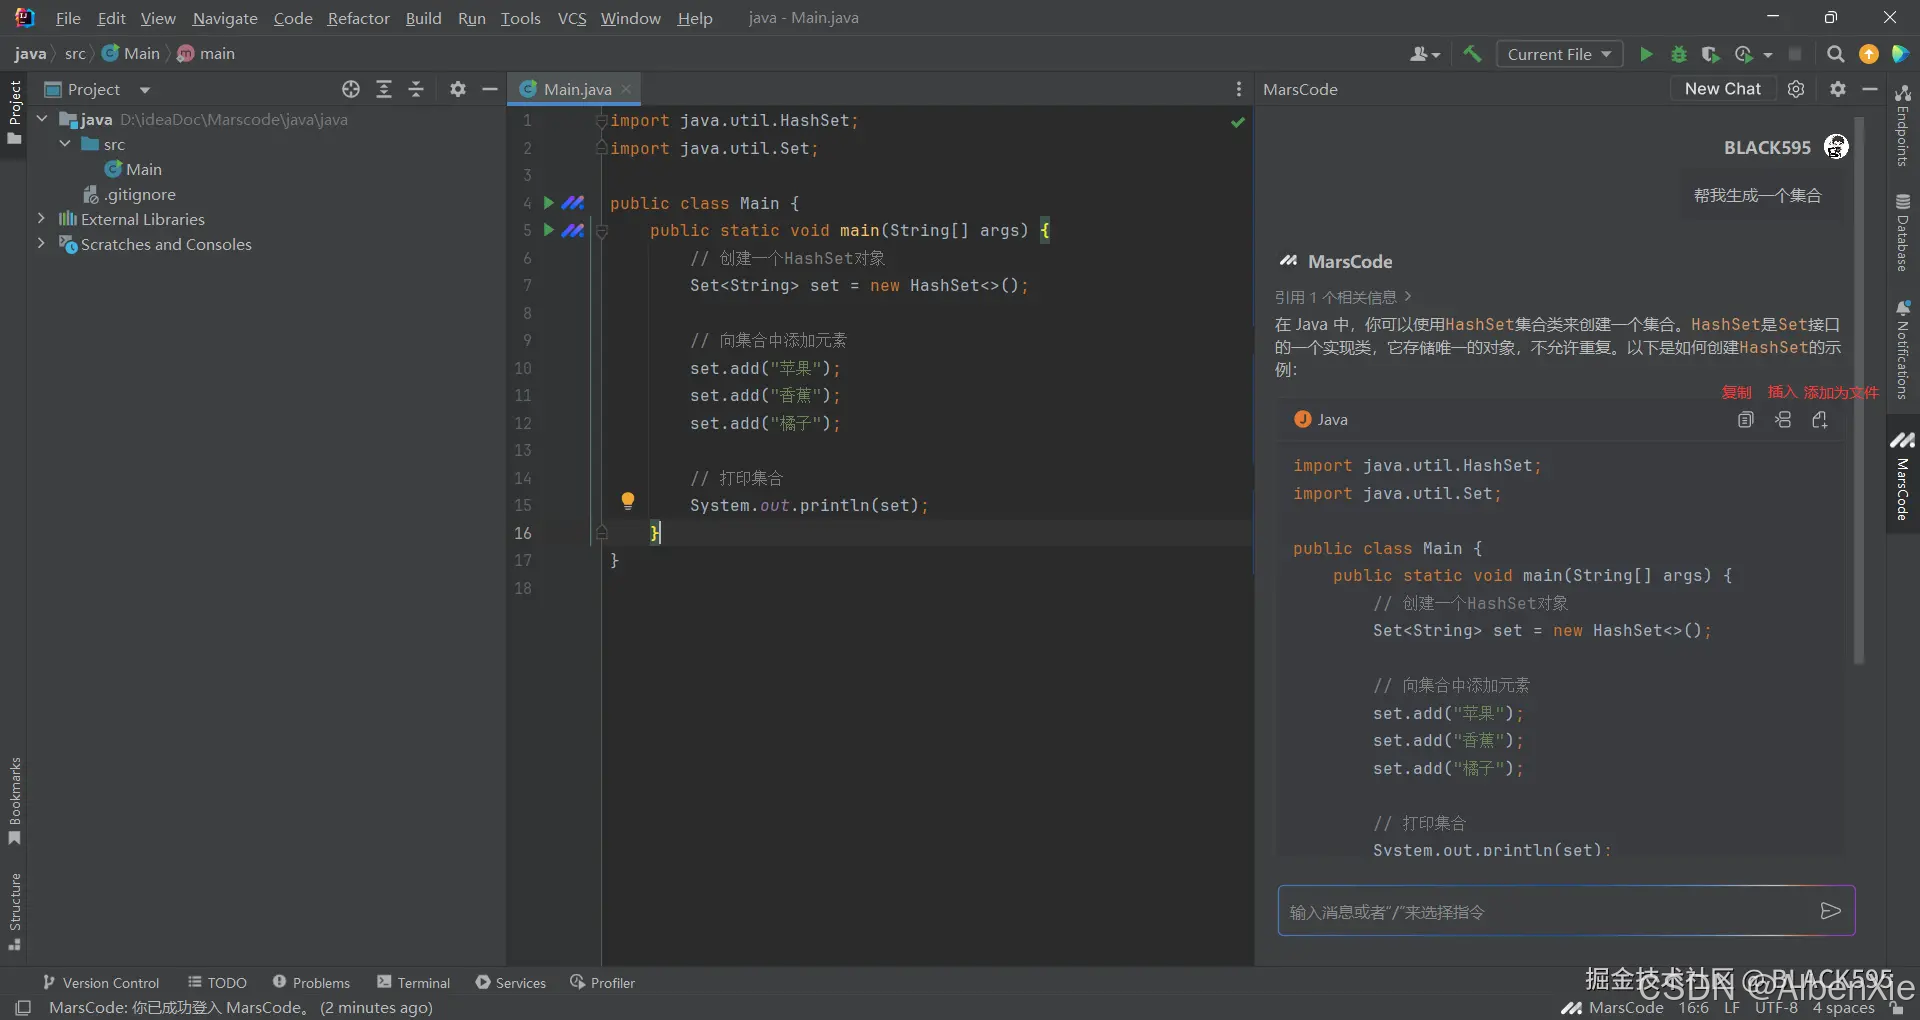
Task: Open Search Everywhere magnifier icon
Action: click(x=1835, y=54)
